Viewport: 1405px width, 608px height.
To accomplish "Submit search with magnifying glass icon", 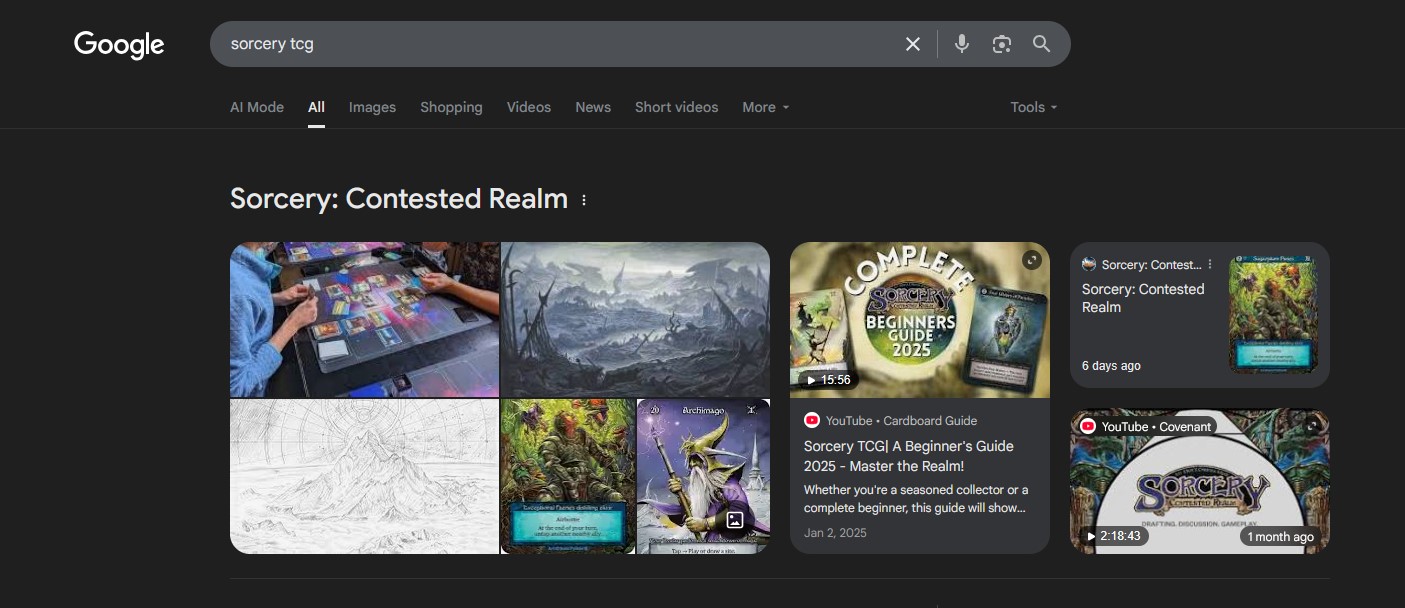I will point(1042,44).
